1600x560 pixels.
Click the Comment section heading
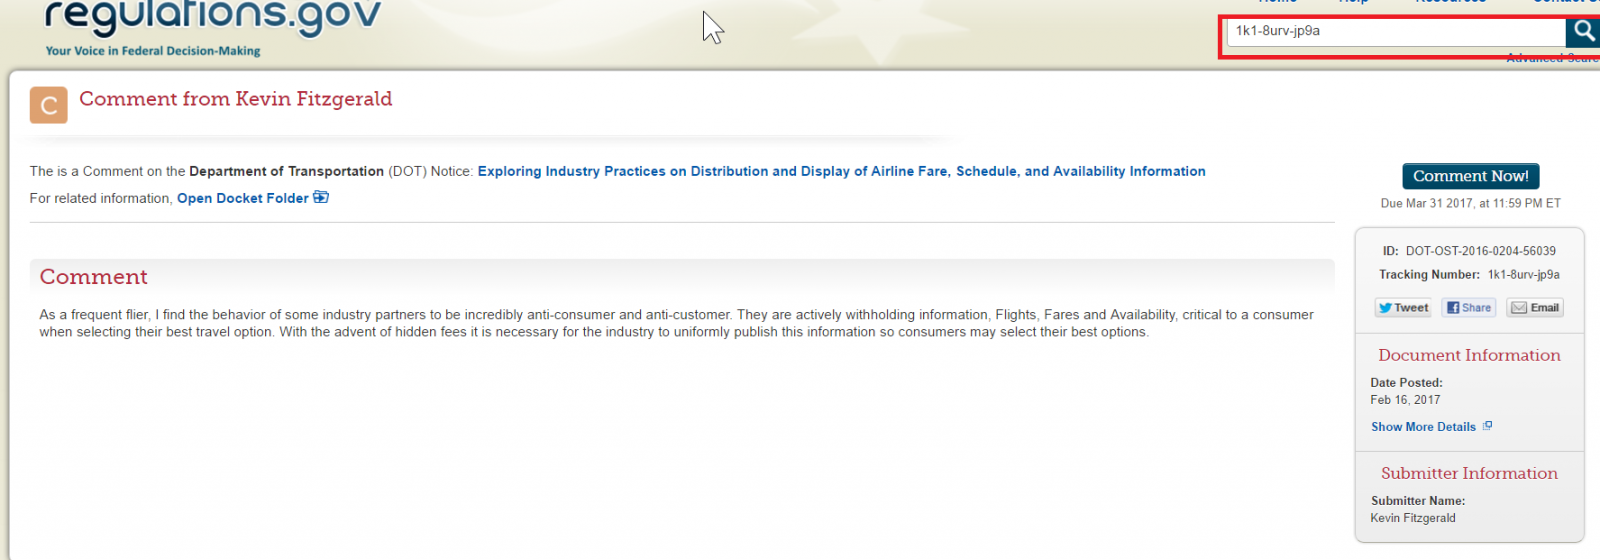(94, 277)
